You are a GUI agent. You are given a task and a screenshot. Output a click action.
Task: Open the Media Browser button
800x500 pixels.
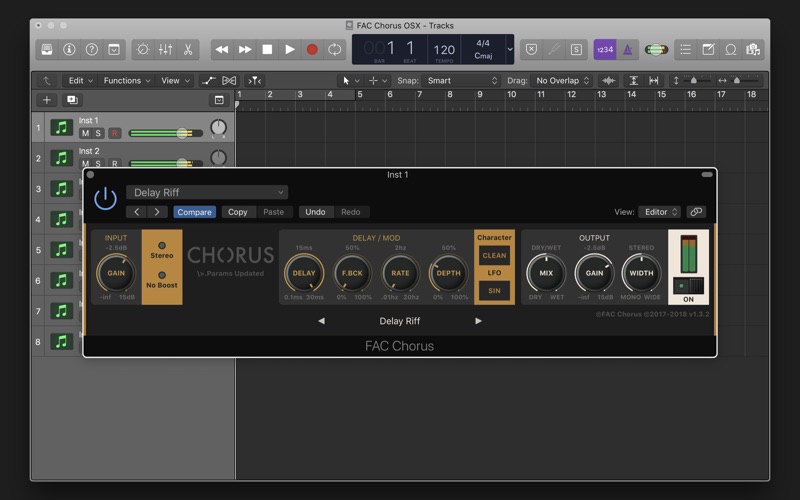[753, 49]
